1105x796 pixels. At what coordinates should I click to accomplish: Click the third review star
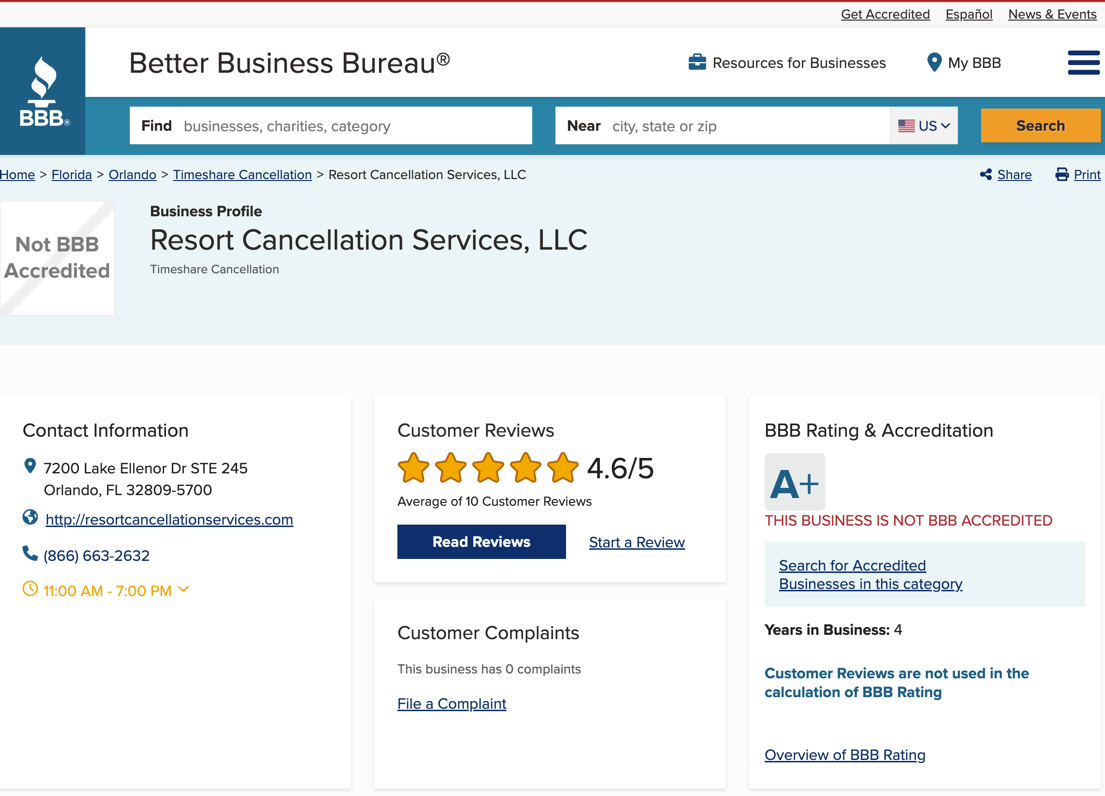pos(488,468)
